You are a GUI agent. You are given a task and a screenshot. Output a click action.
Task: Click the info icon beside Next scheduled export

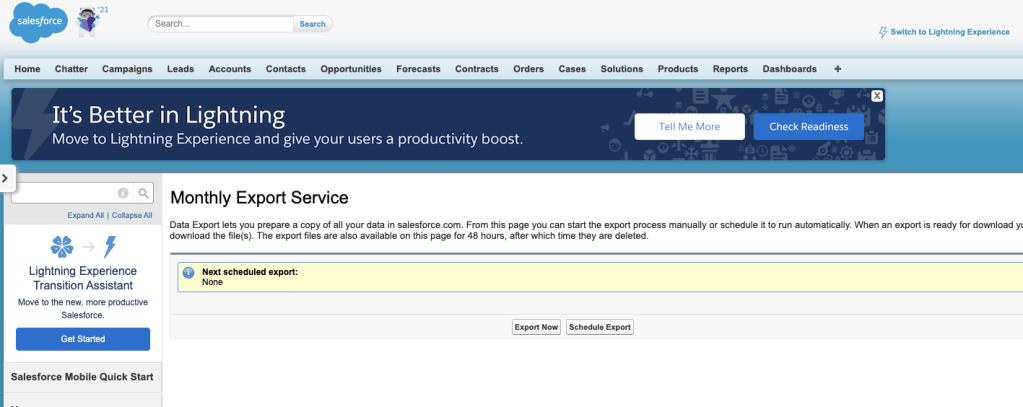(x=188, y=272)
